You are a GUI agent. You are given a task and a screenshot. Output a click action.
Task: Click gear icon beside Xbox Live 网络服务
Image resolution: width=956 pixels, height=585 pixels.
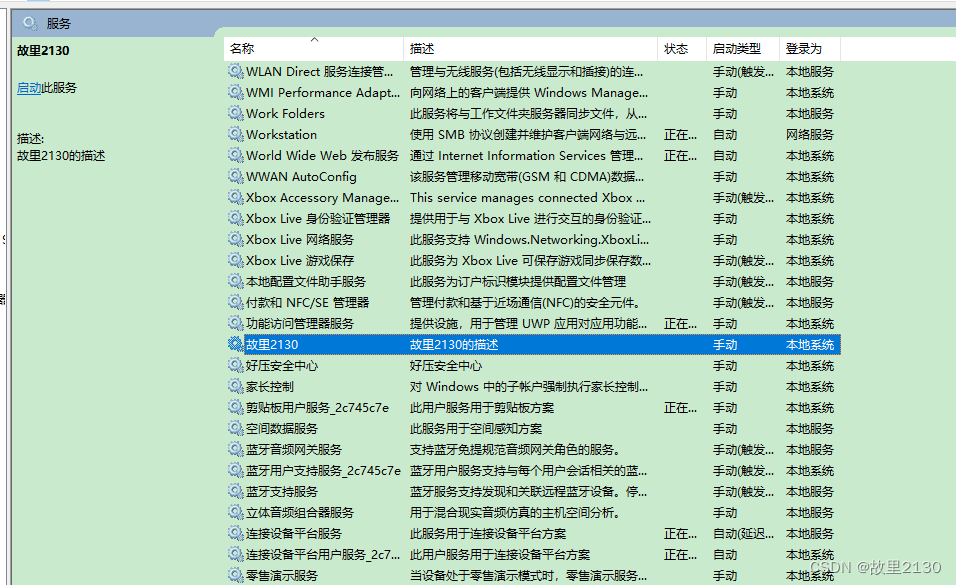click(x=236, y=240)
